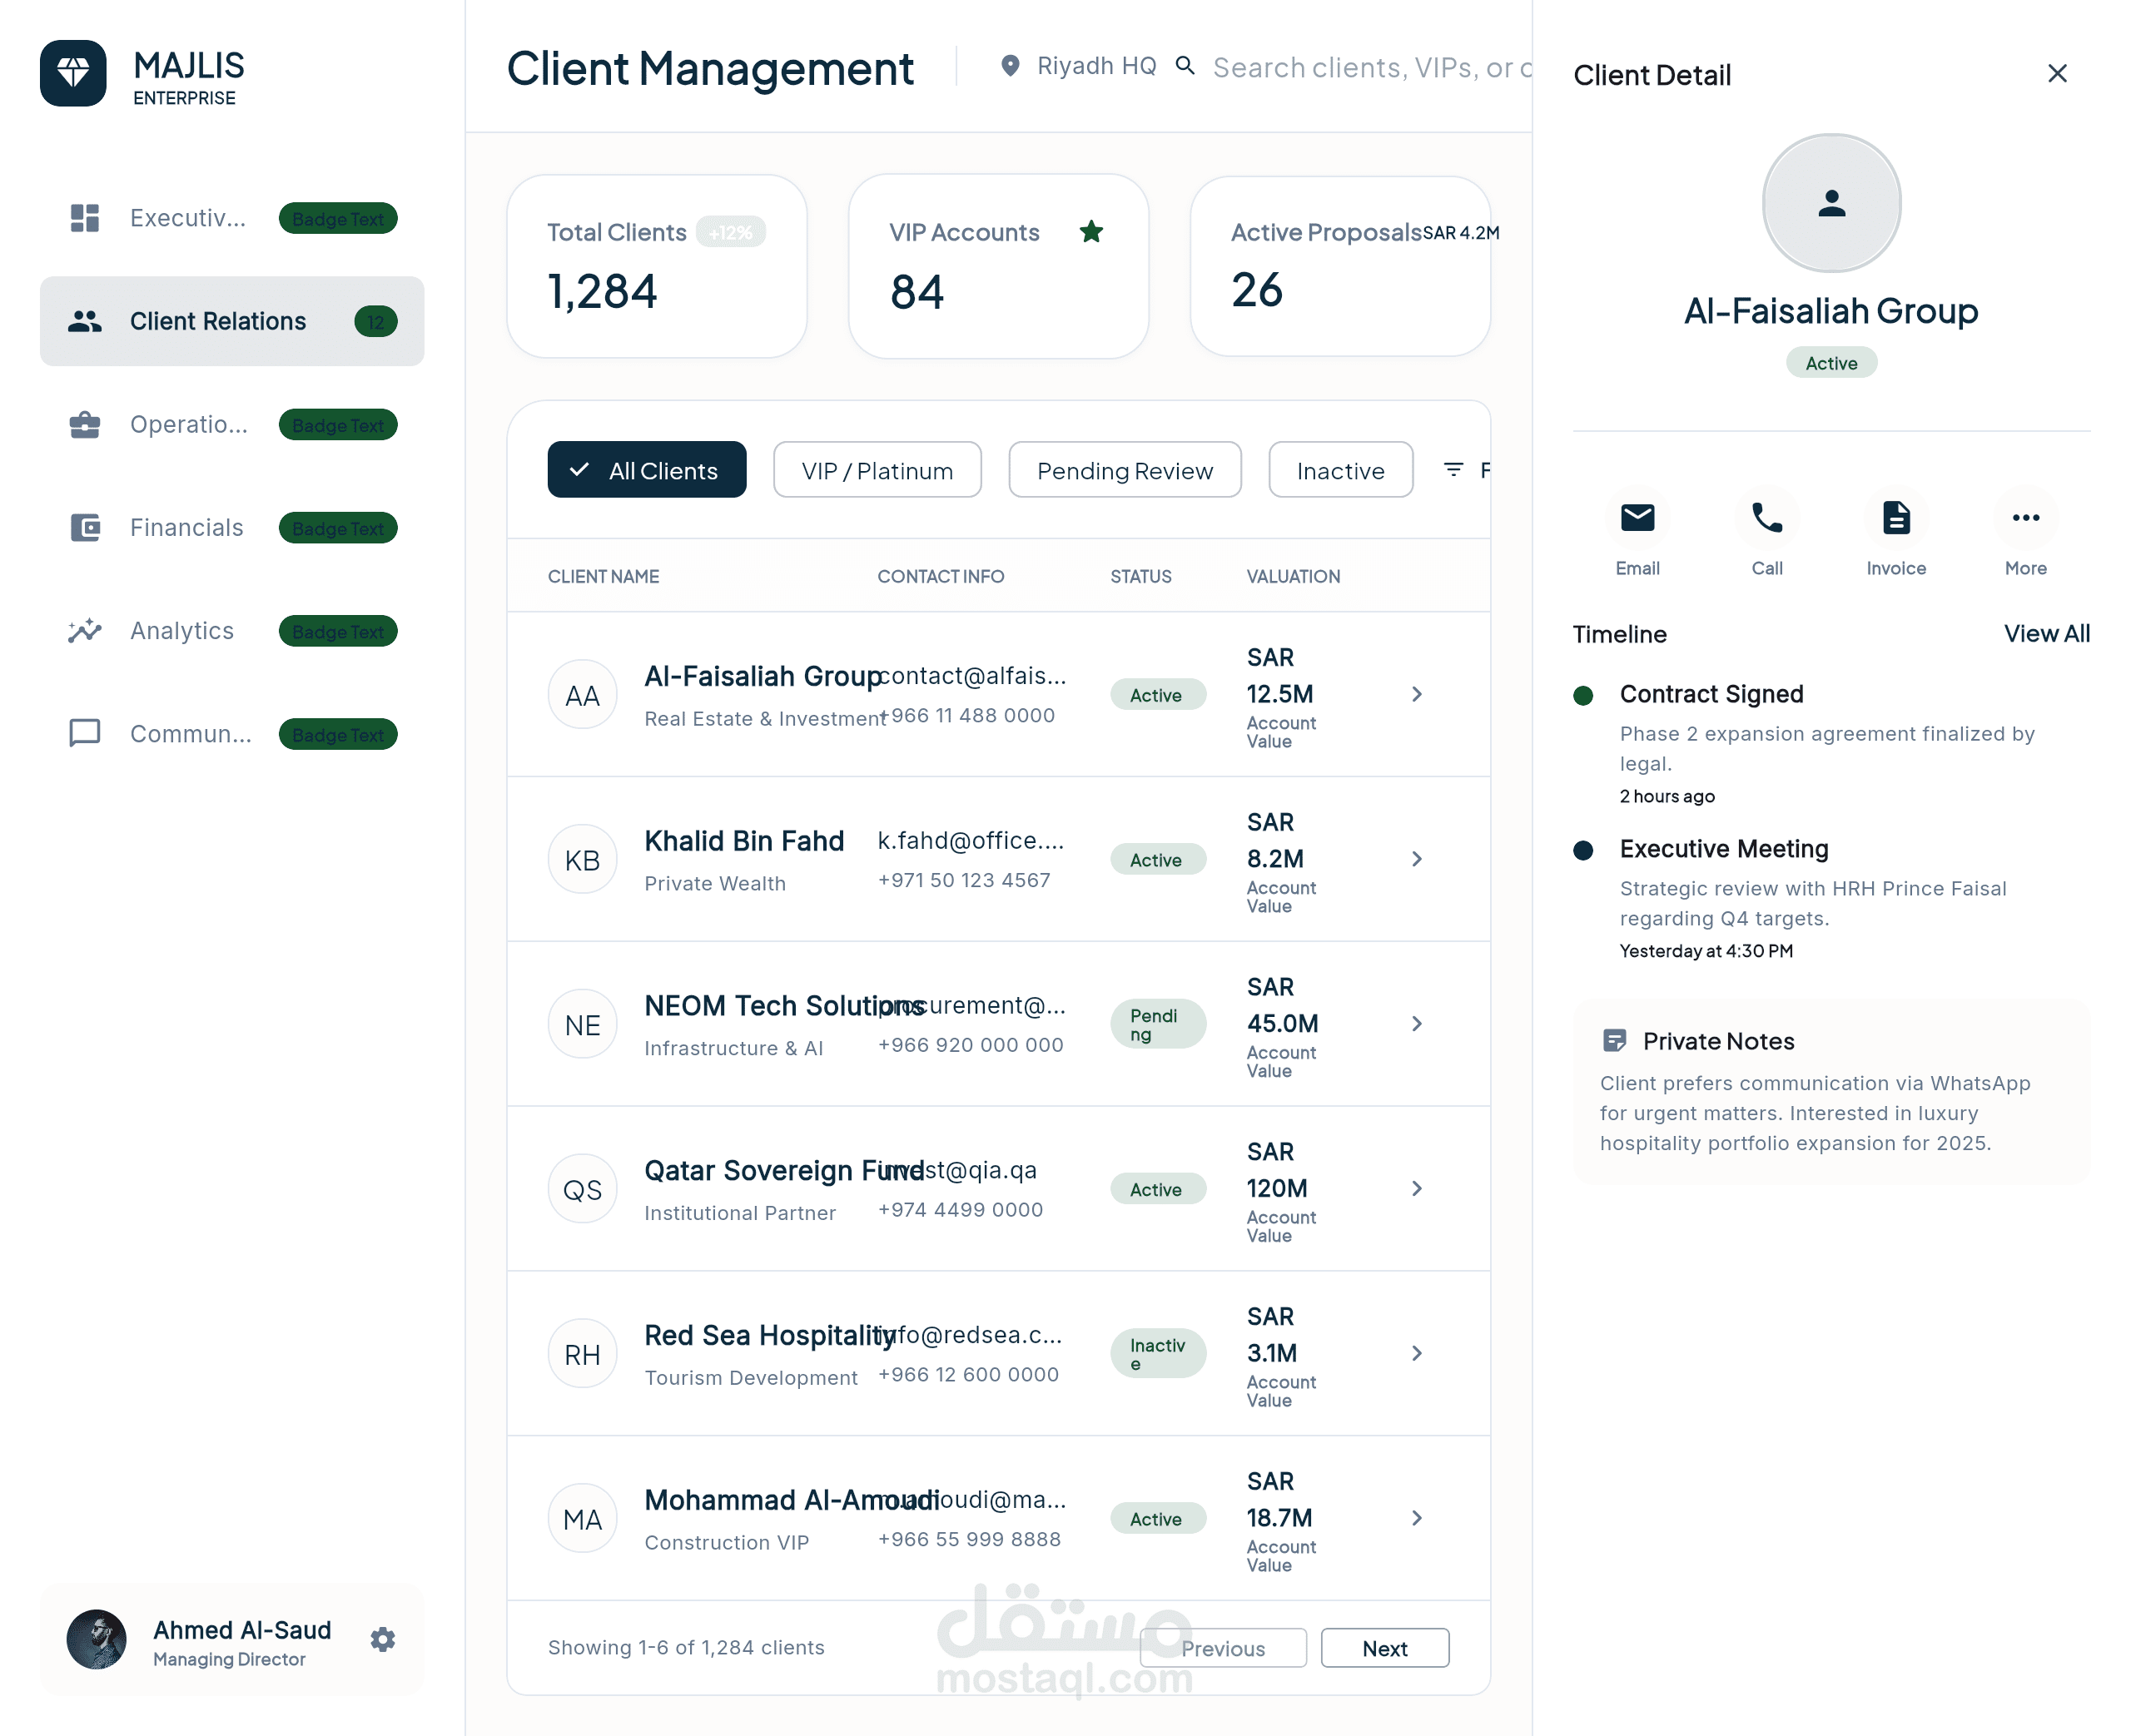Expand the Khalid Bin Fahd row chevron
The width and height of the screenshot is (2131, 1736).
(1416, 859)
